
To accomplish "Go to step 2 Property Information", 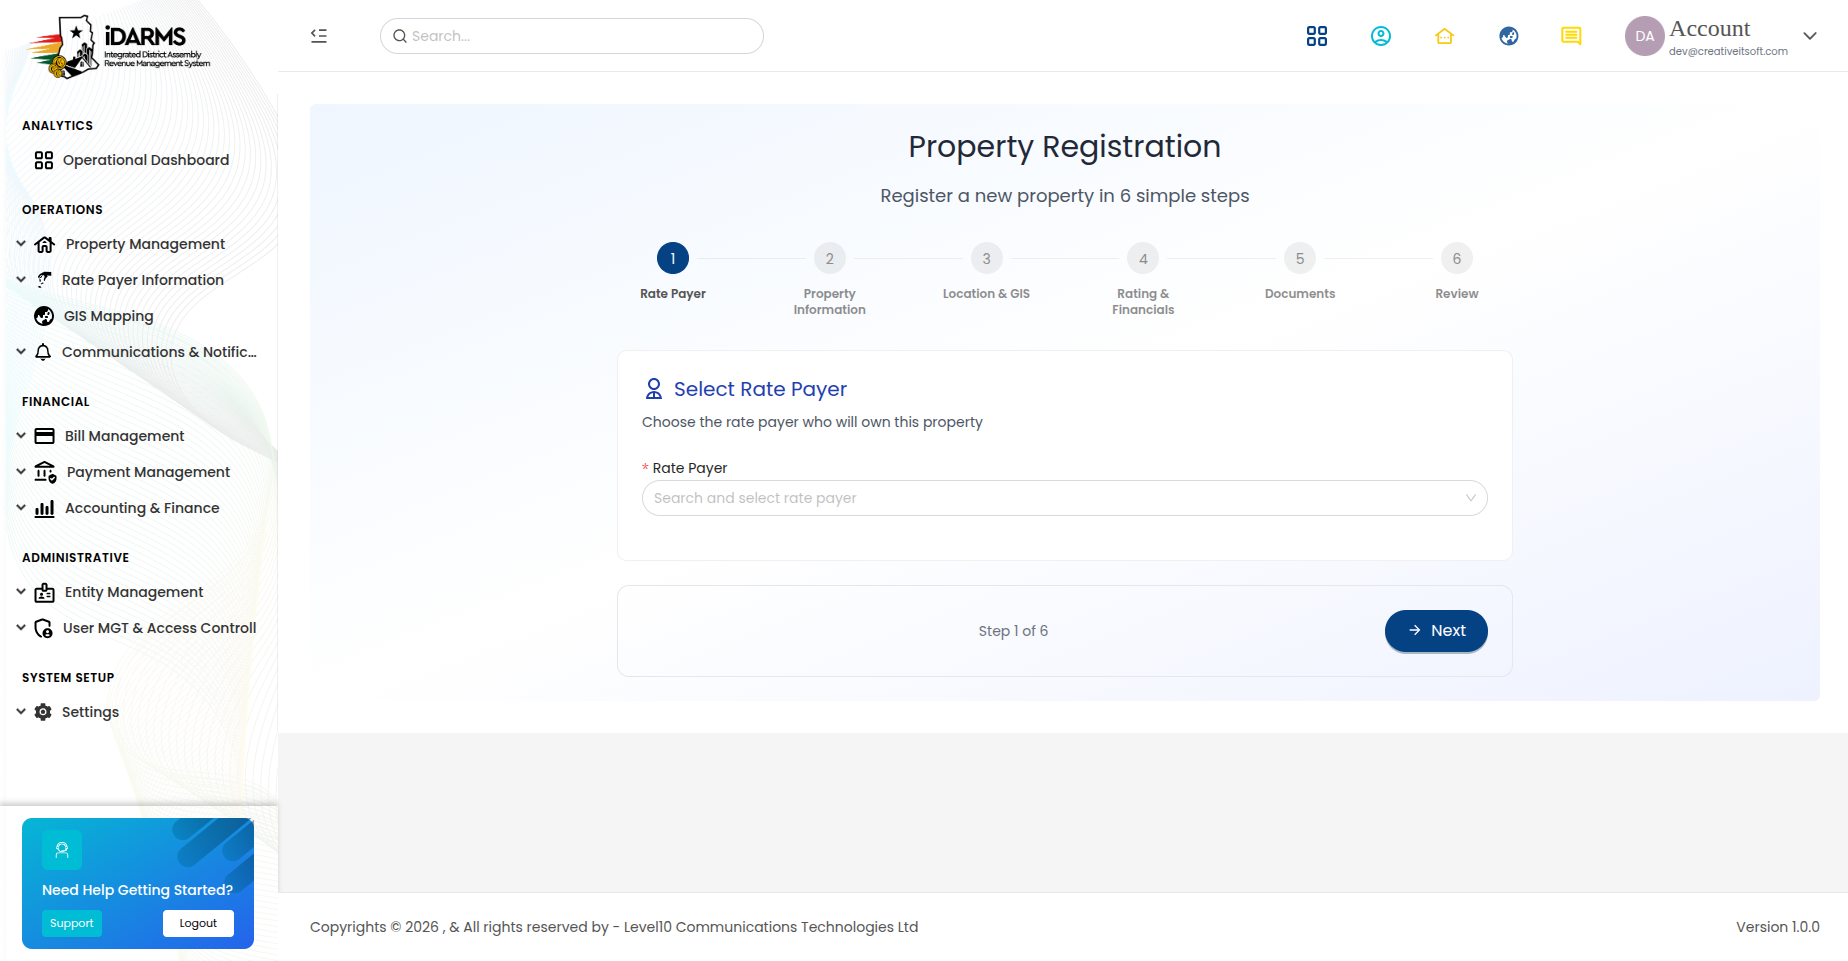I will [830, 259].
